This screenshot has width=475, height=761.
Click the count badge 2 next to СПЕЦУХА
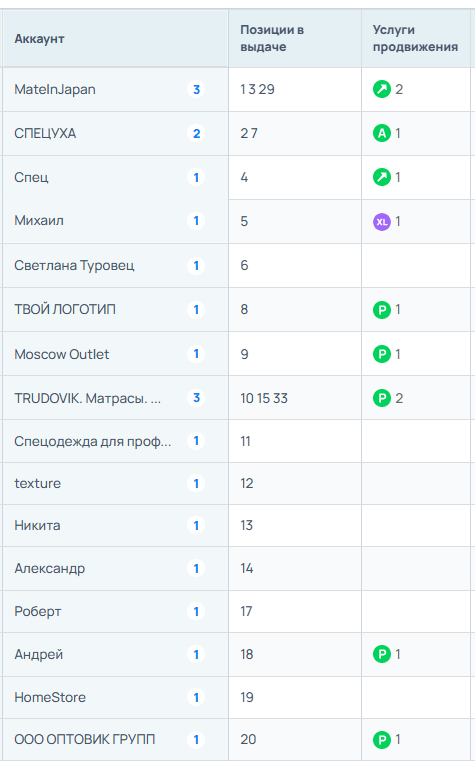pyautogui.click(x=196, y=133)
